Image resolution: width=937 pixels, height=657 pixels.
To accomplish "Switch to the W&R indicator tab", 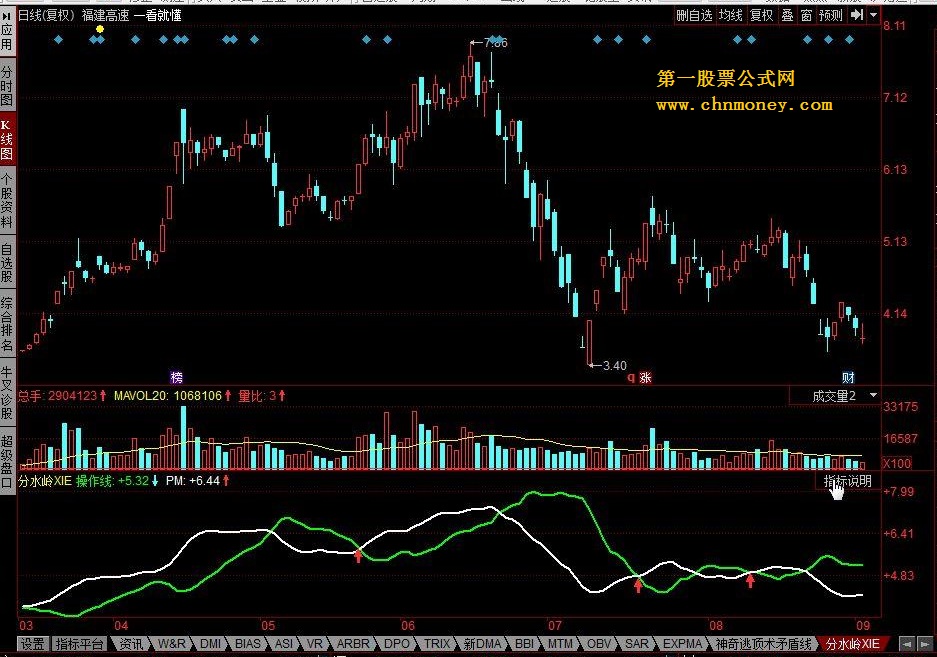I will tap(172, 644).
